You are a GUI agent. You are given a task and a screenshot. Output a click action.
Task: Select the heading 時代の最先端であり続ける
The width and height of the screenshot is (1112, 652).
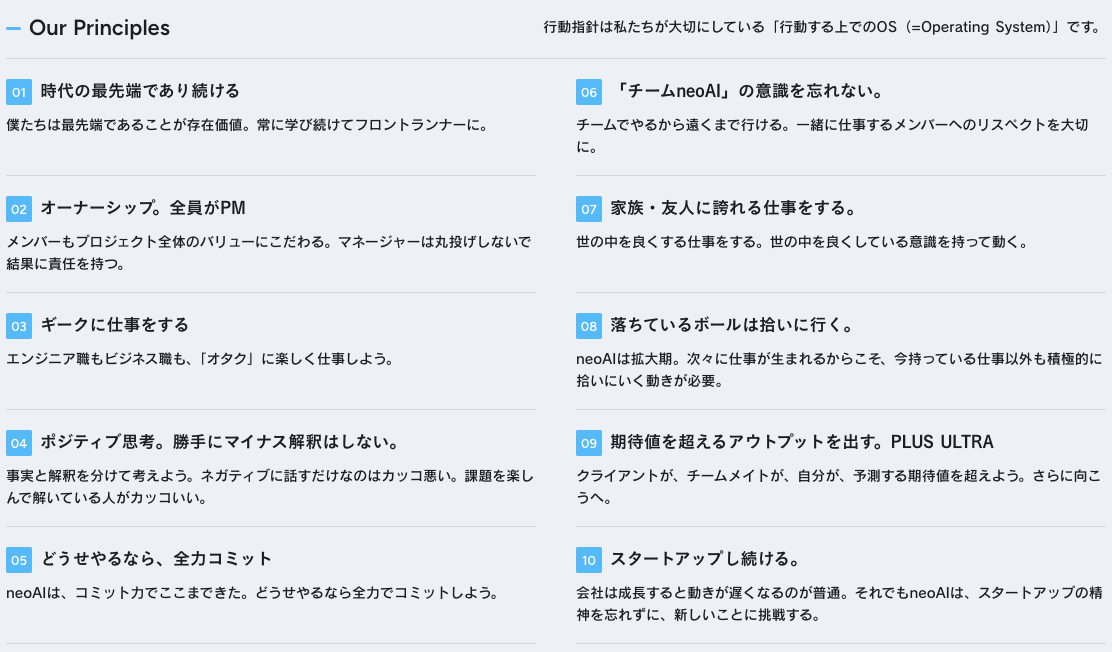coord(140,91)
